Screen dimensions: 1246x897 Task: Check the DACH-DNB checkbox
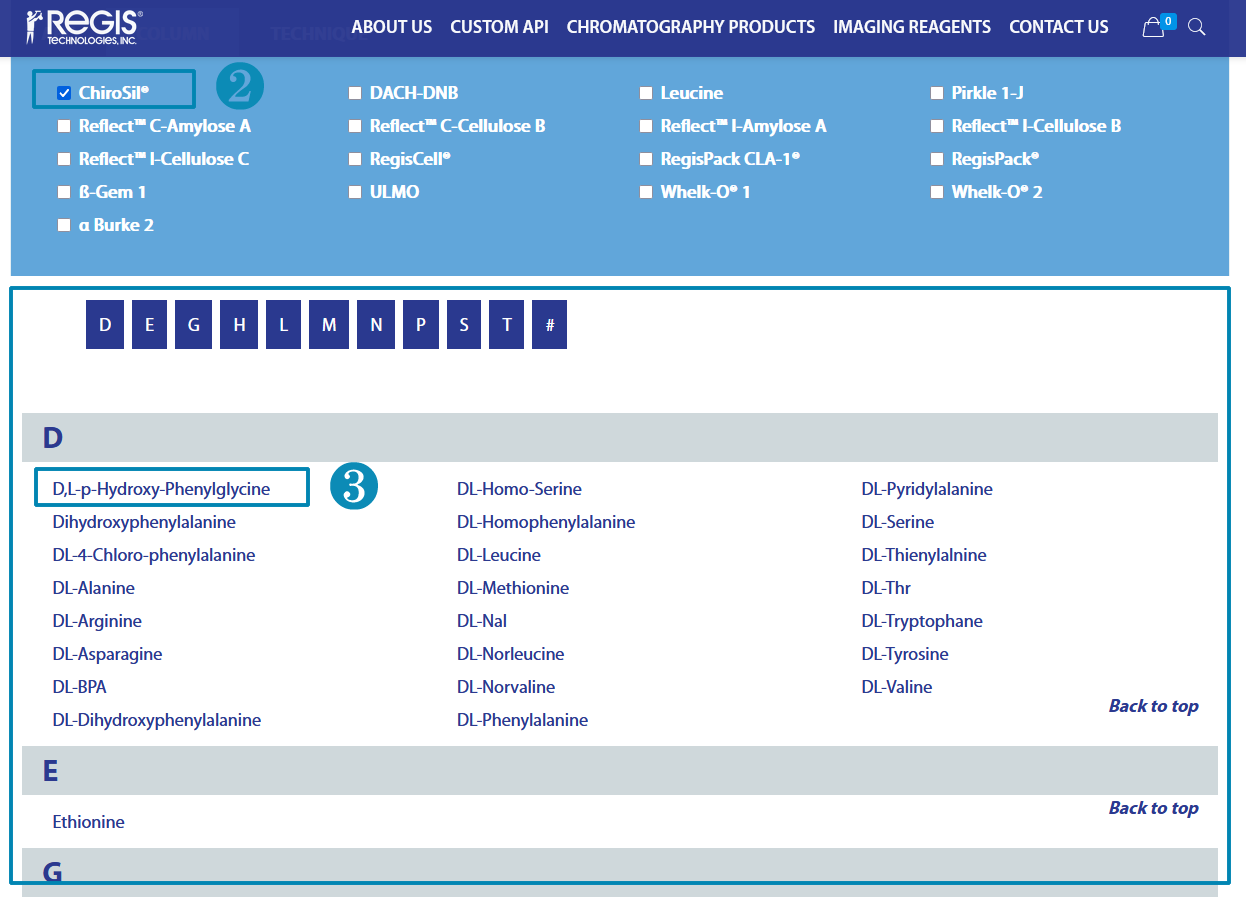click(355, 93)
